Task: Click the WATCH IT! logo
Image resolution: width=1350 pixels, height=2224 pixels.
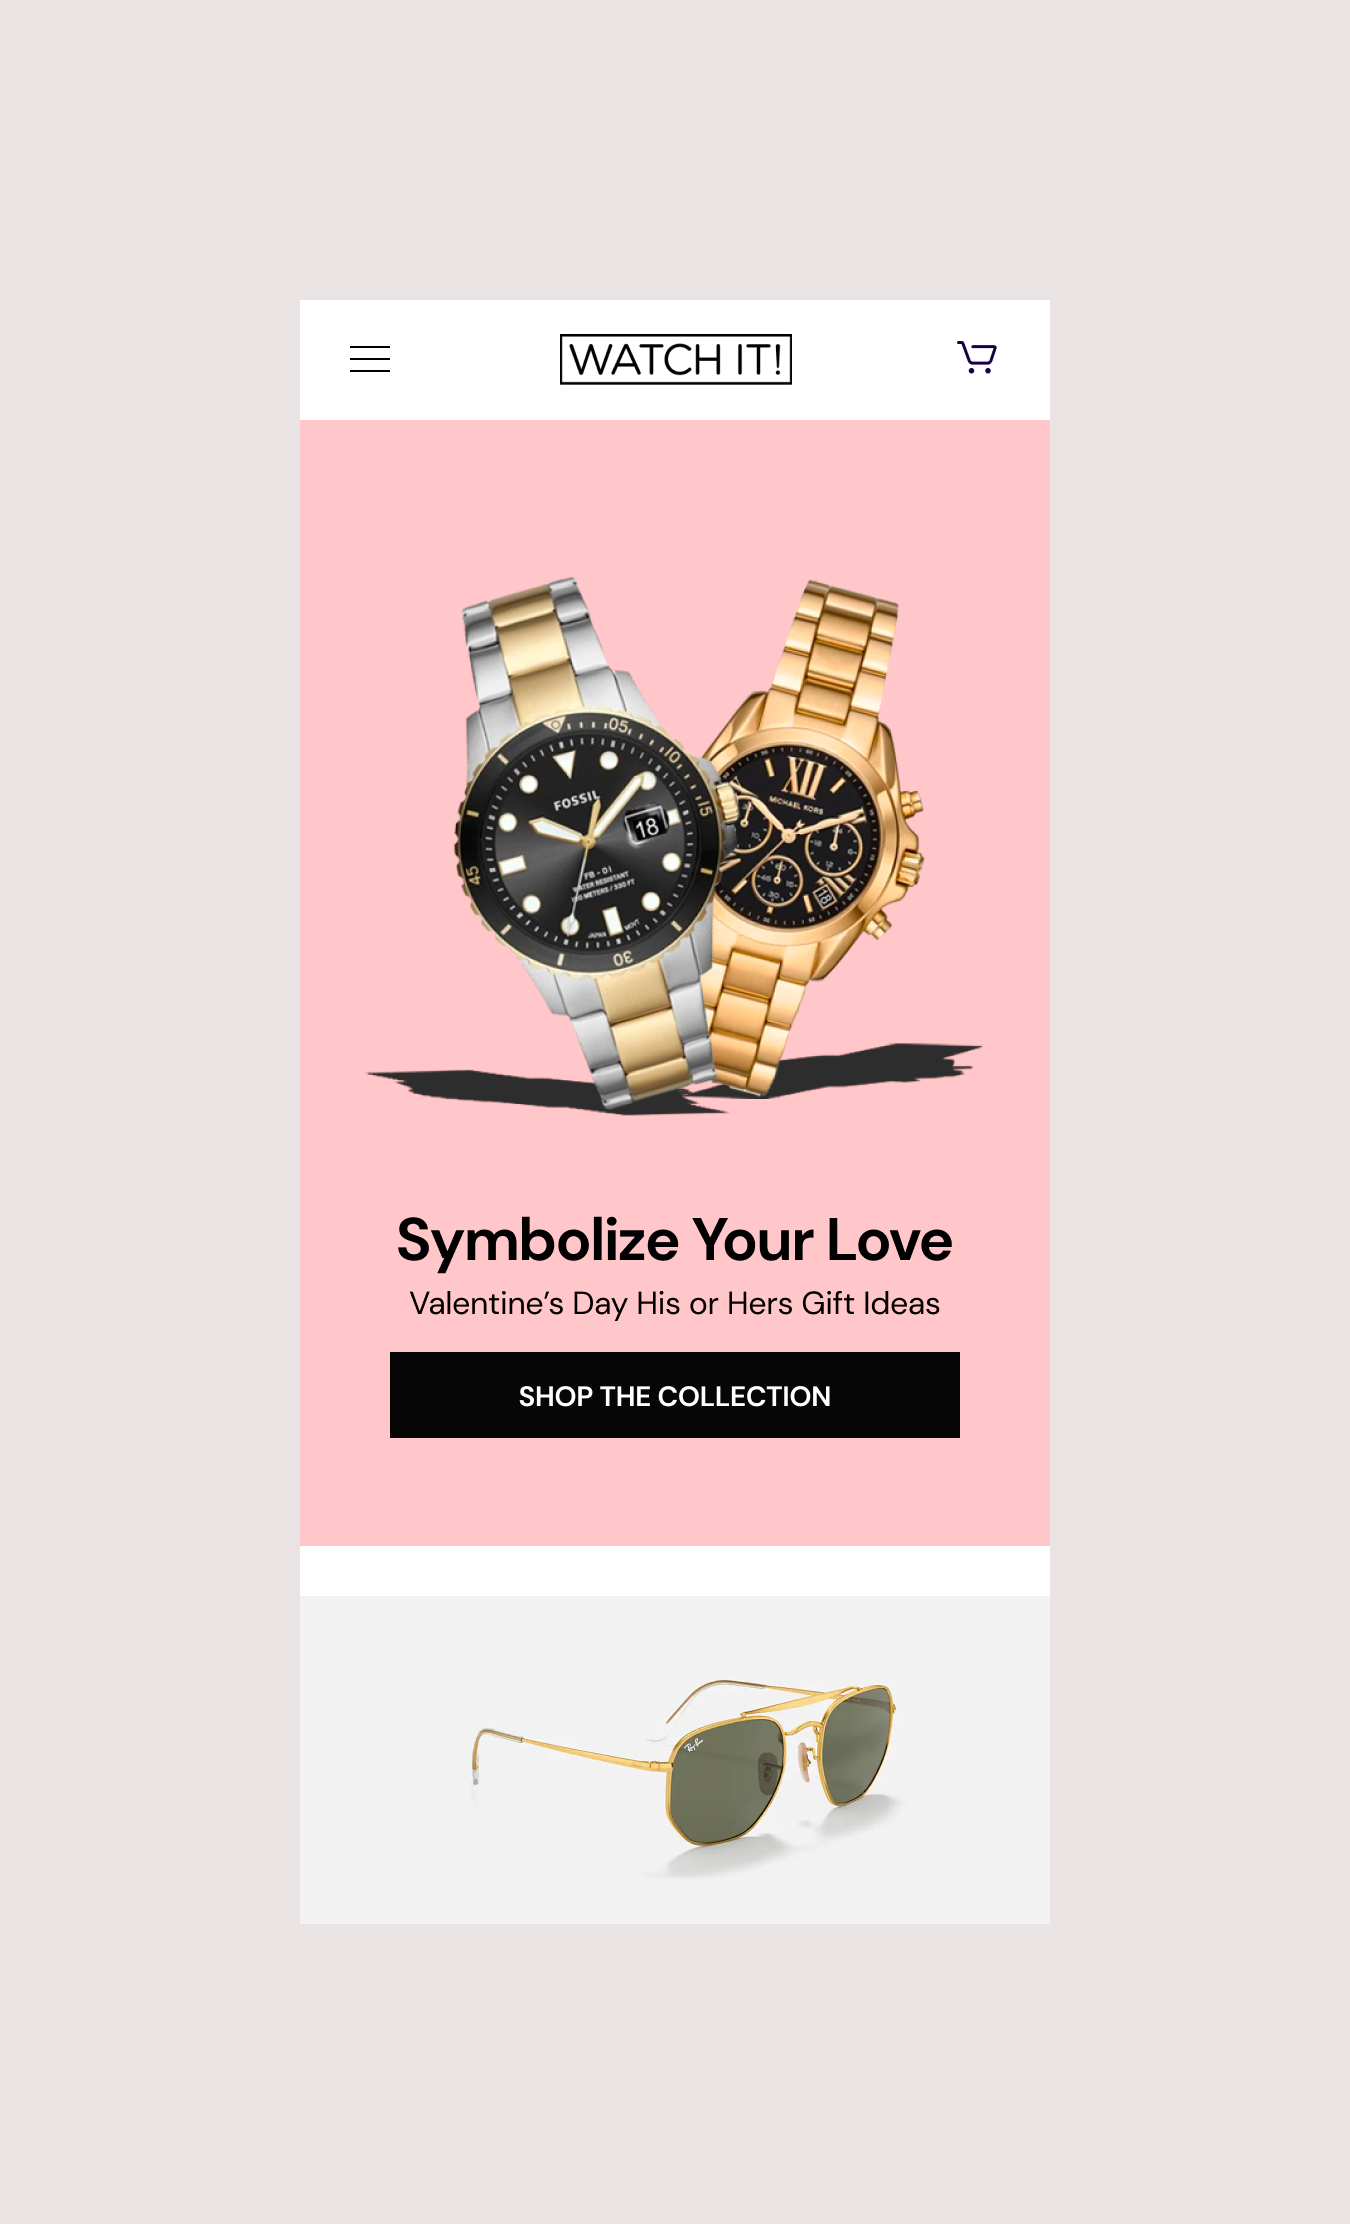Action: (675, 359)
